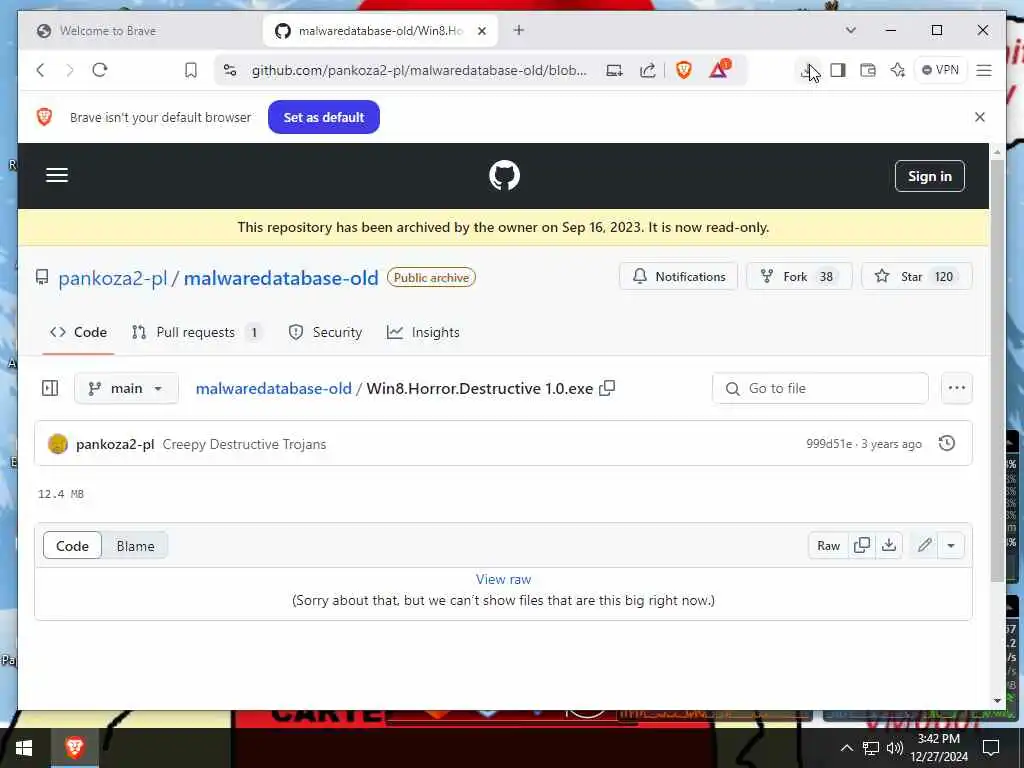
Task: Open the tab search dropdown chevron
Action: 850,30
